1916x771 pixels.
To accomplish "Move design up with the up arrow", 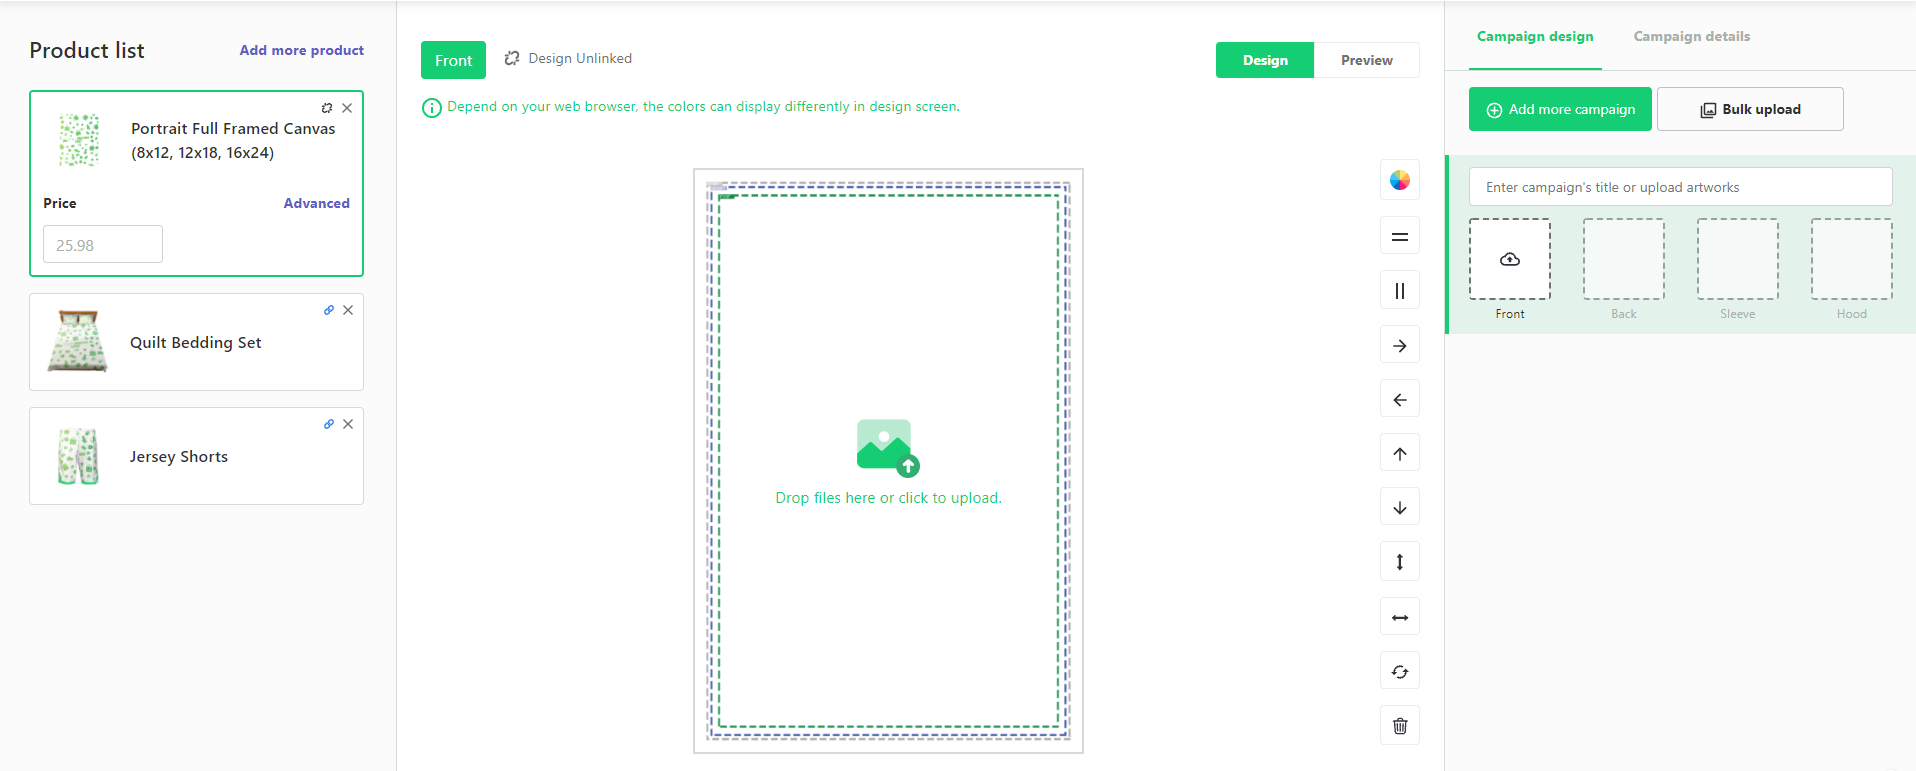I will (x=1400, y=454).
